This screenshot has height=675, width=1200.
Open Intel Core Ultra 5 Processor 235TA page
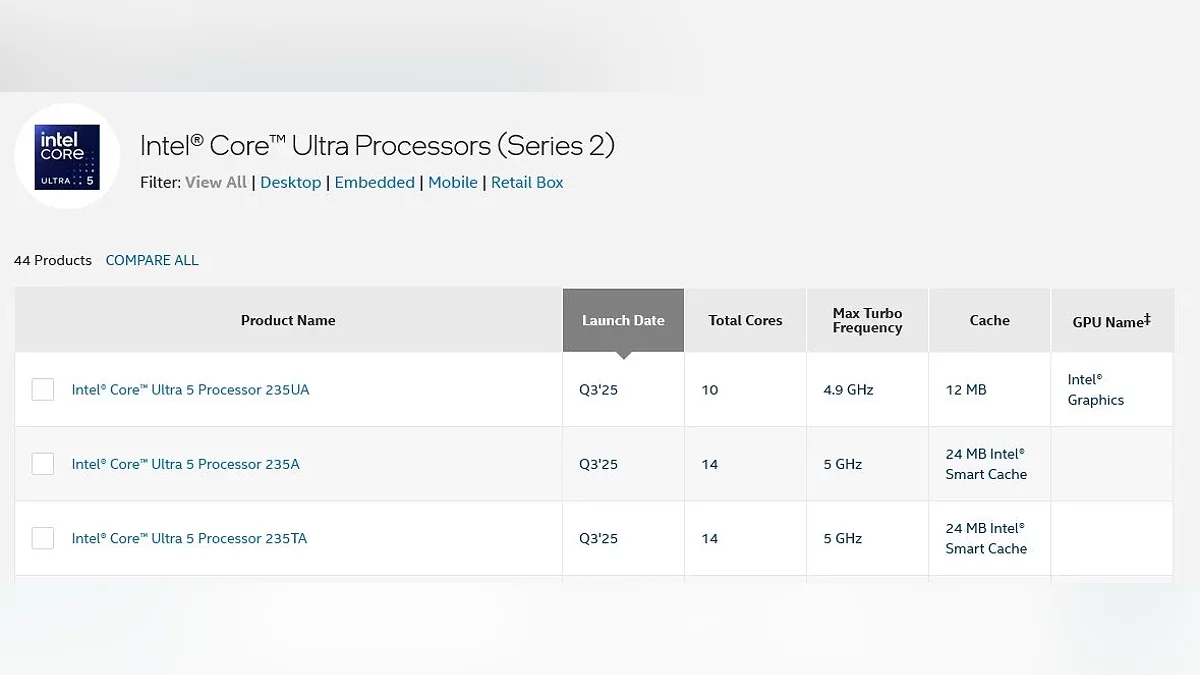(x=189, y=538)
